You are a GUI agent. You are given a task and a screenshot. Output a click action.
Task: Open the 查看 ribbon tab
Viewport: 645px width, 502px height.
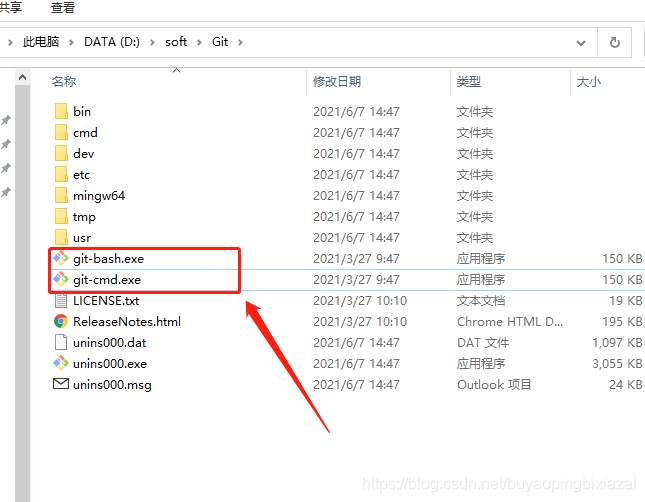63,7
